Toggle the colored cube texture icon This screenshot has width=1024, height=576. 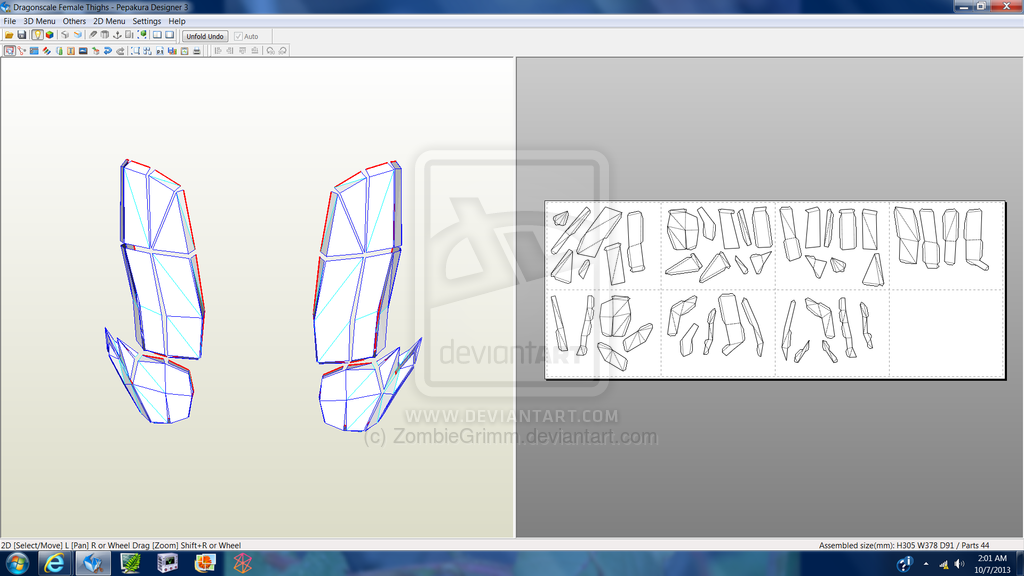(50, 35)
